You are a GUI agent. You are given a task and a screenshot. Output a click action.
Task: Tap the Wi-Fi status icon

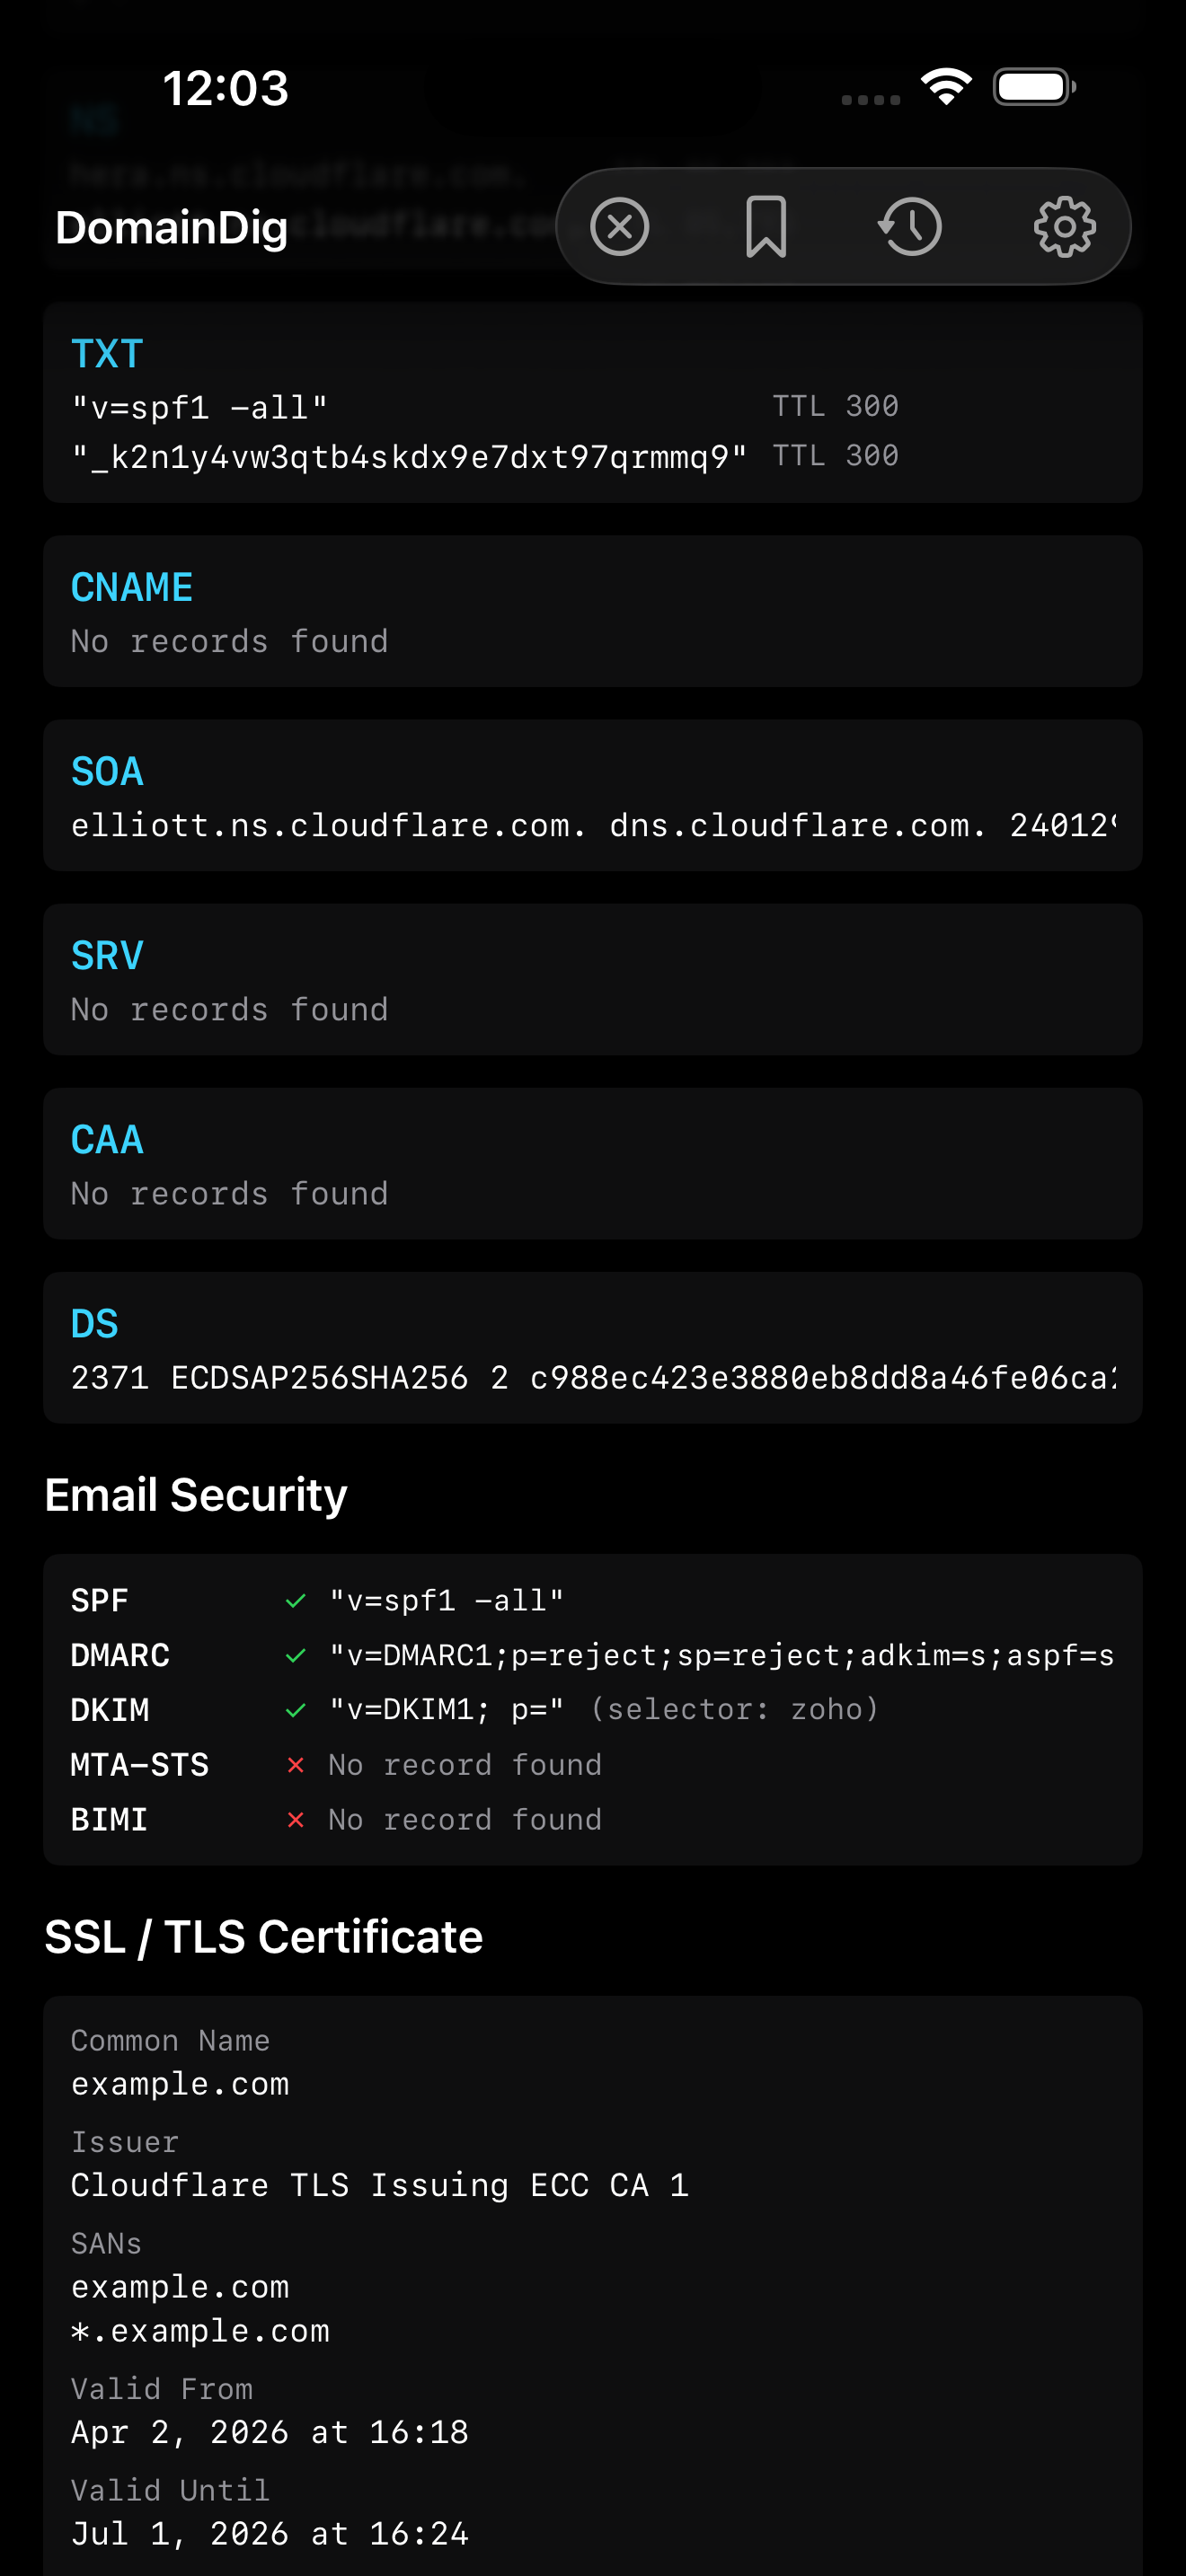[946, 87]
